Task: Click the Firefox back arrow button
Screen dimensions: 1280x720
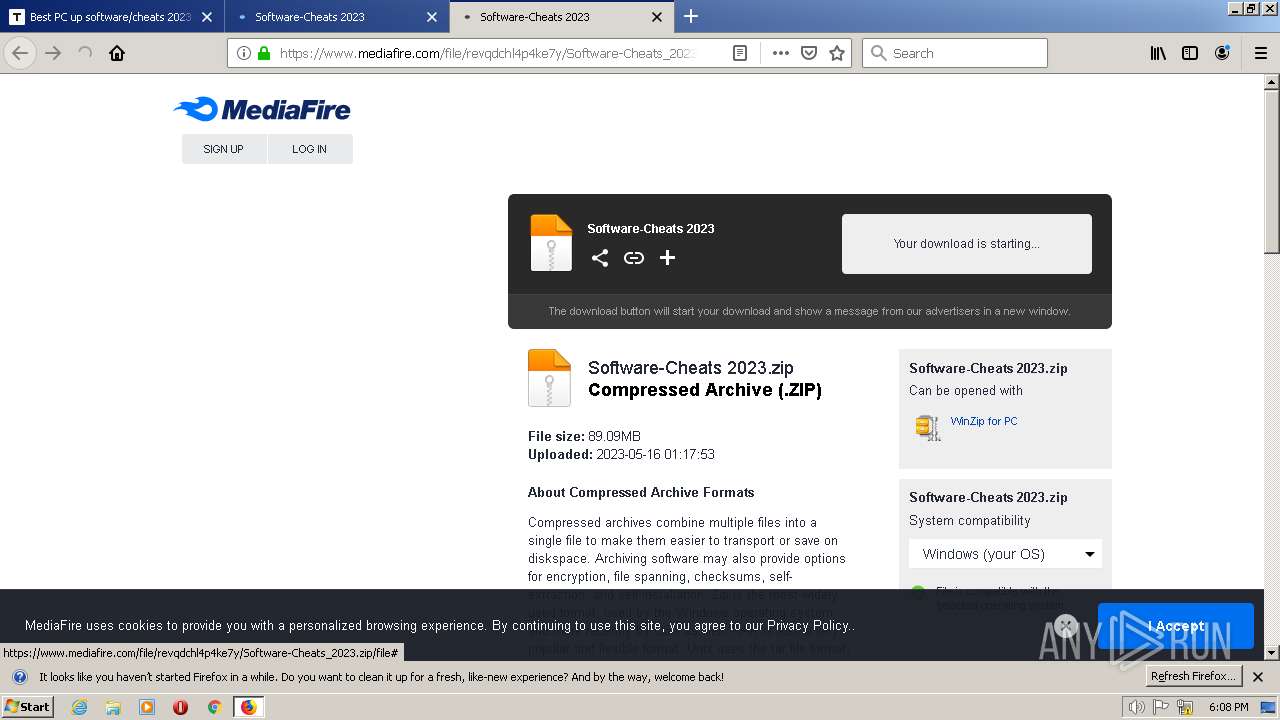Action: pyautogui.click(x=20, y=53)
